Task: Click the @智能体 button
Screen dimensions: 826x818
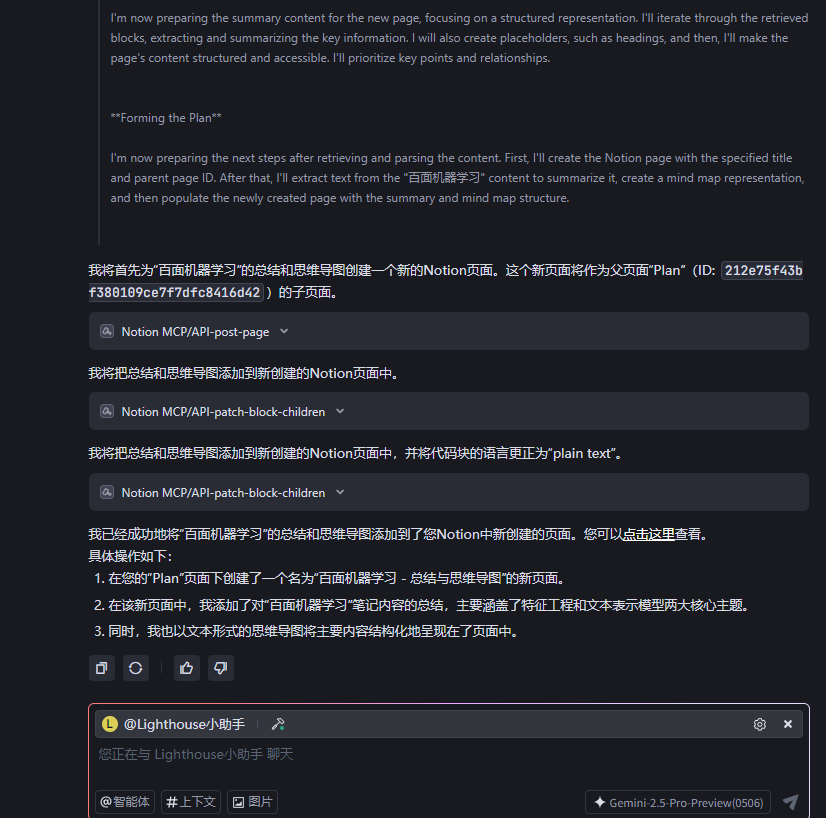Action: (125, 802)
